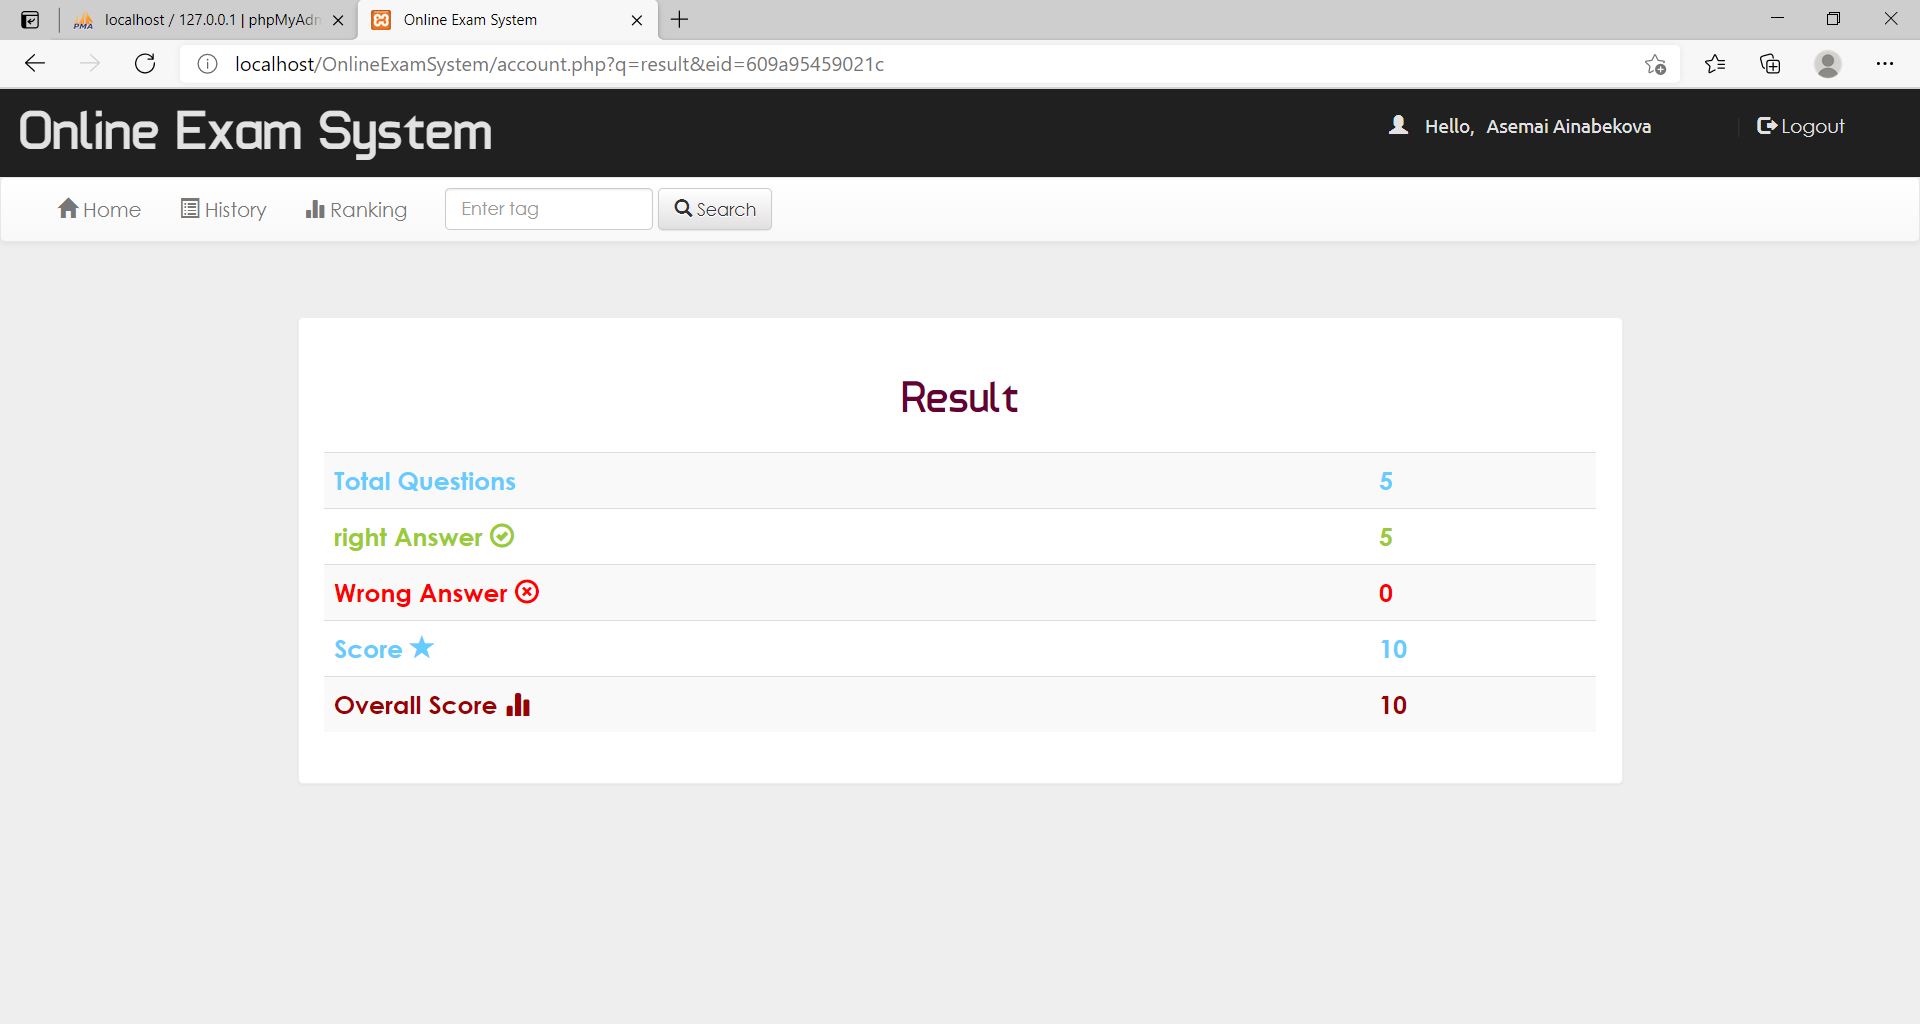Reload the page with refresh icon

coord(145,64)
